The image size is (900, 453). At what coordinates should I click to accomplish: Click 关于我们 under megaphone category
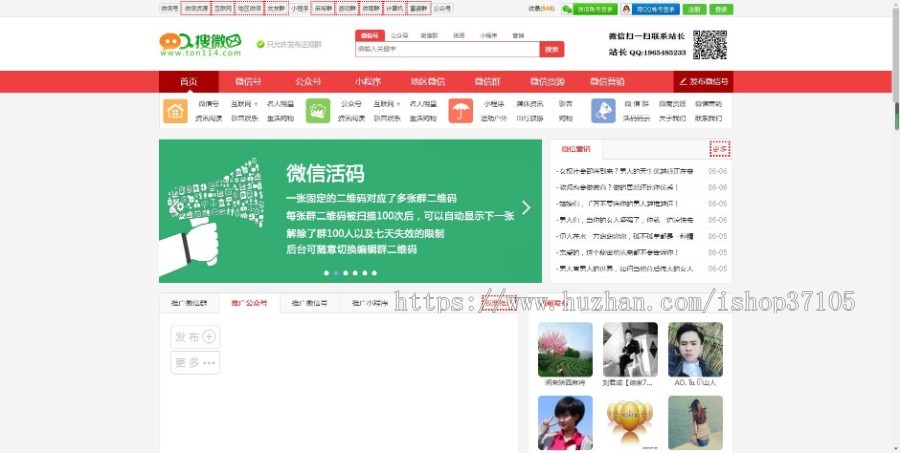[672, 118]
